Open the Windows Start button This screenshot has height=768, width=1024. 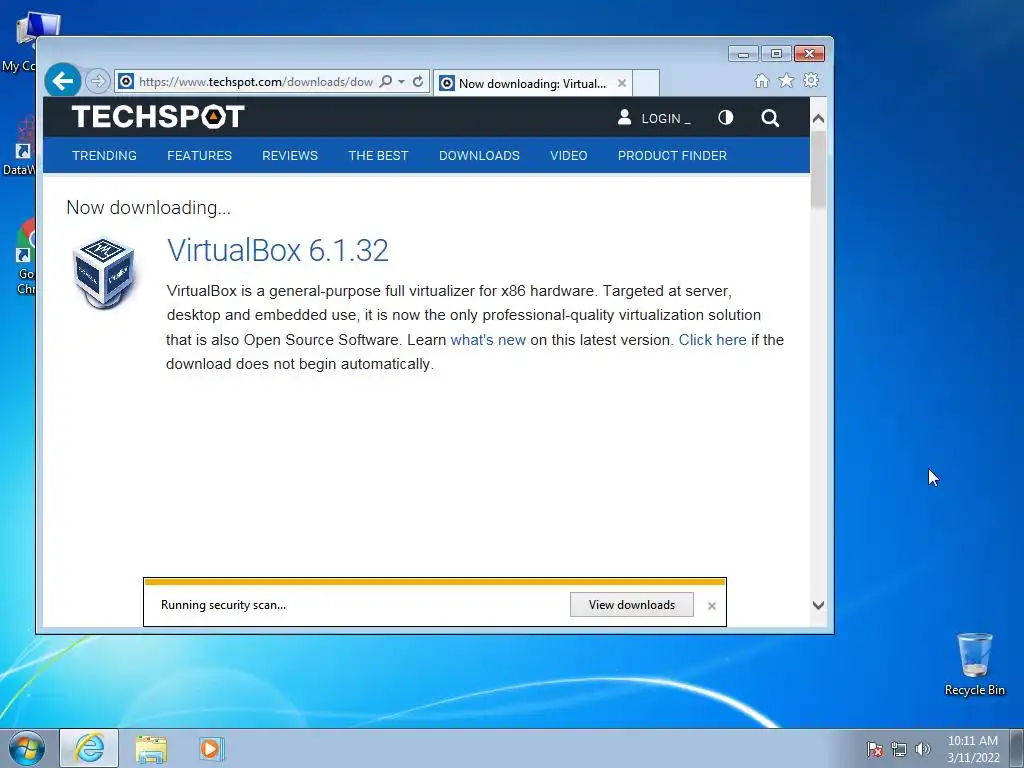point(26,748)
